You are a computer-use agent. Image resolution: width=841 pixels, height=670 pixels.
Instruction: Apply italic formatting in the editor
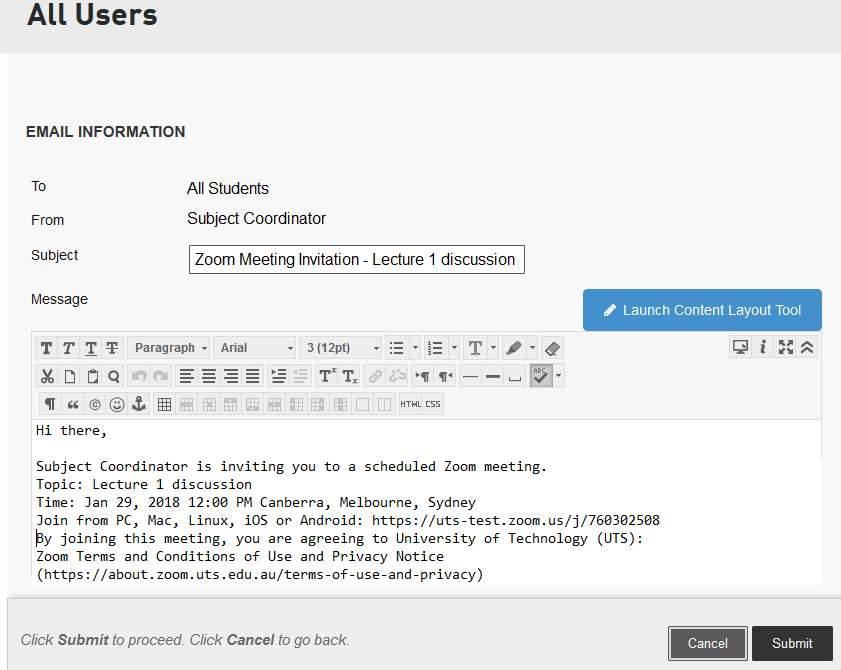(69, 348)
